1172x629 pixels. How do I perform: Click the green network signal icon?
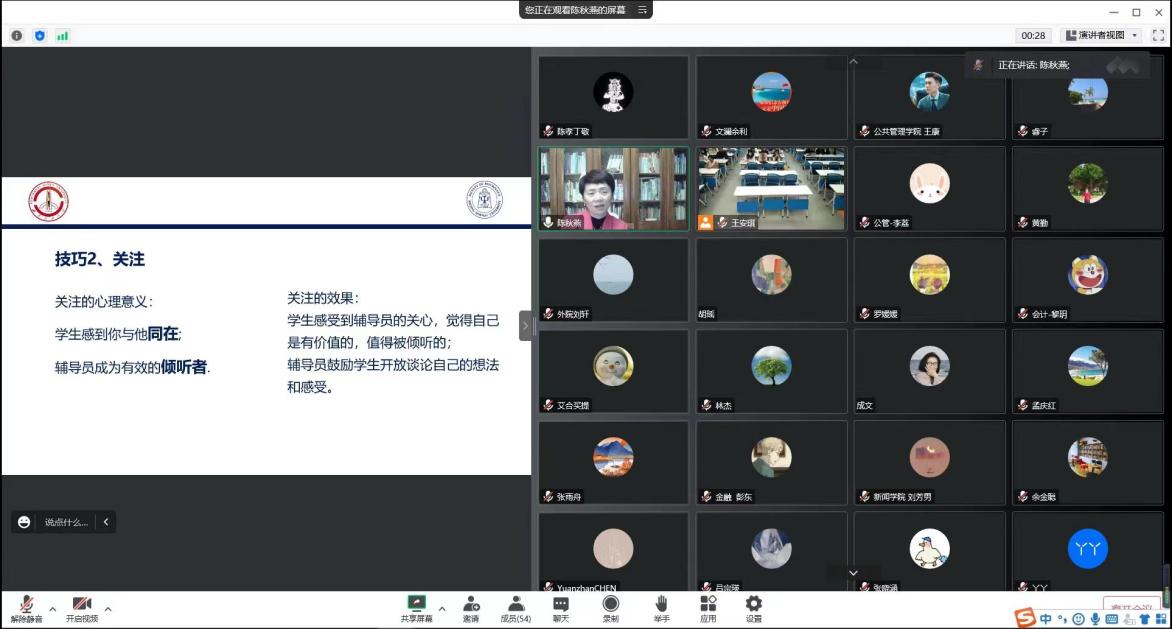(x=63, y=36)
